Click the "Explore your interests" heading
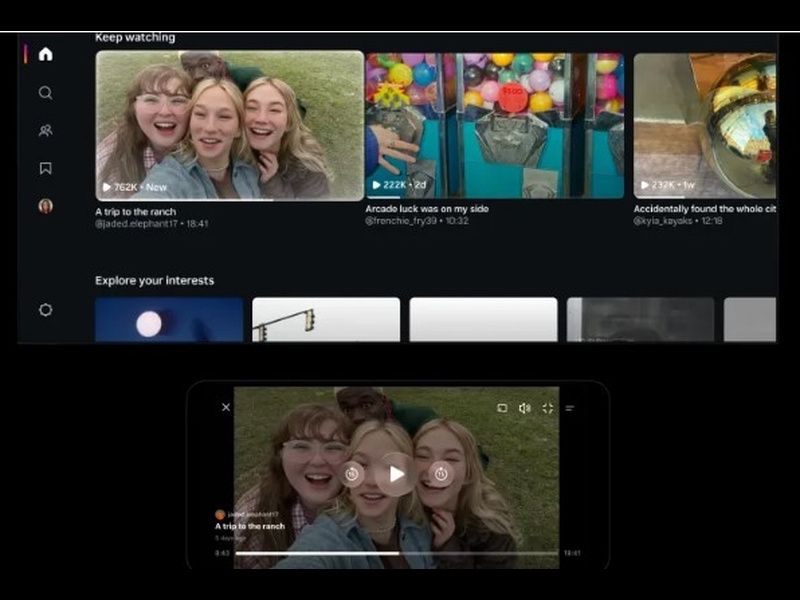The width and height of the screenshot is (800, 600). (x=155, y=281)
